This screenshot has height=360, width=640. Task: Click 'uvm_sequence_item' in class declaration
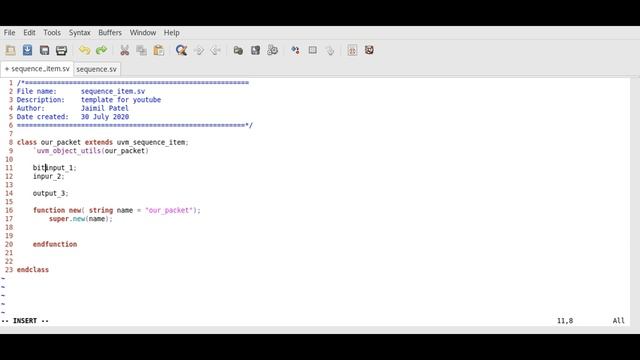tap(151, 142)
